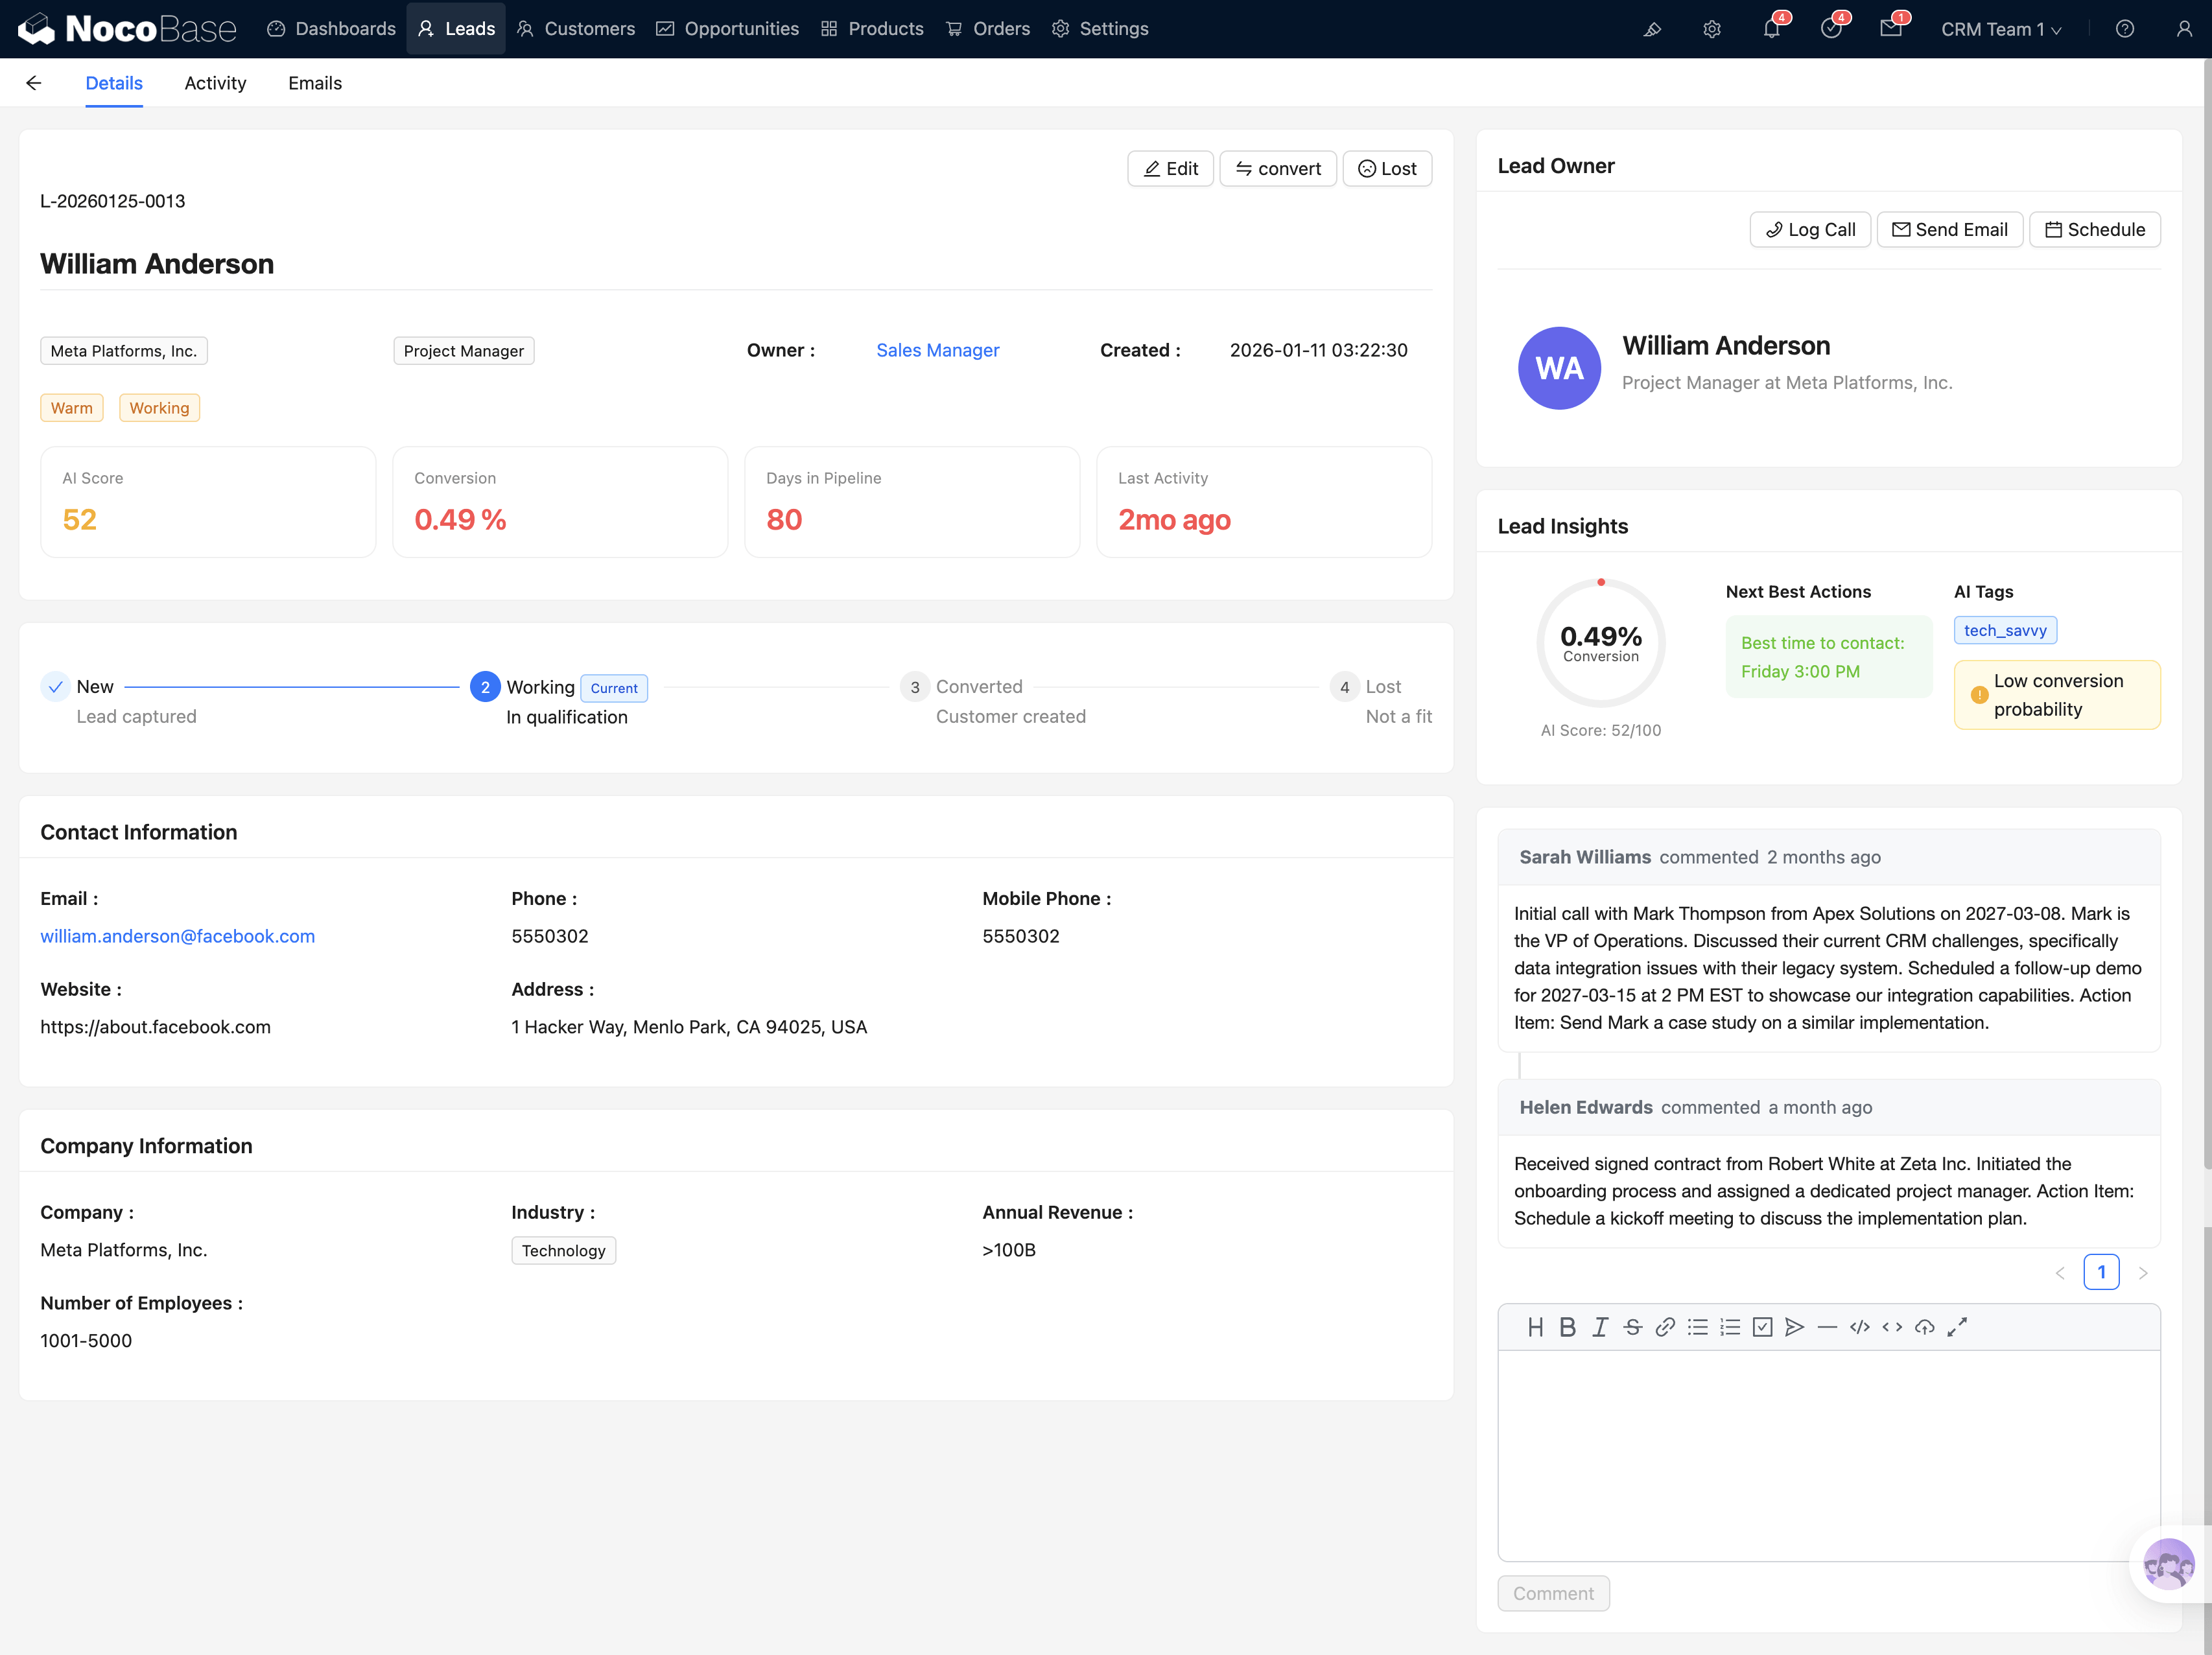This screenshot has width=2212, height=1655.
Task: Insert ordered list in comment editor
Action: [x=1730, y=1327]
